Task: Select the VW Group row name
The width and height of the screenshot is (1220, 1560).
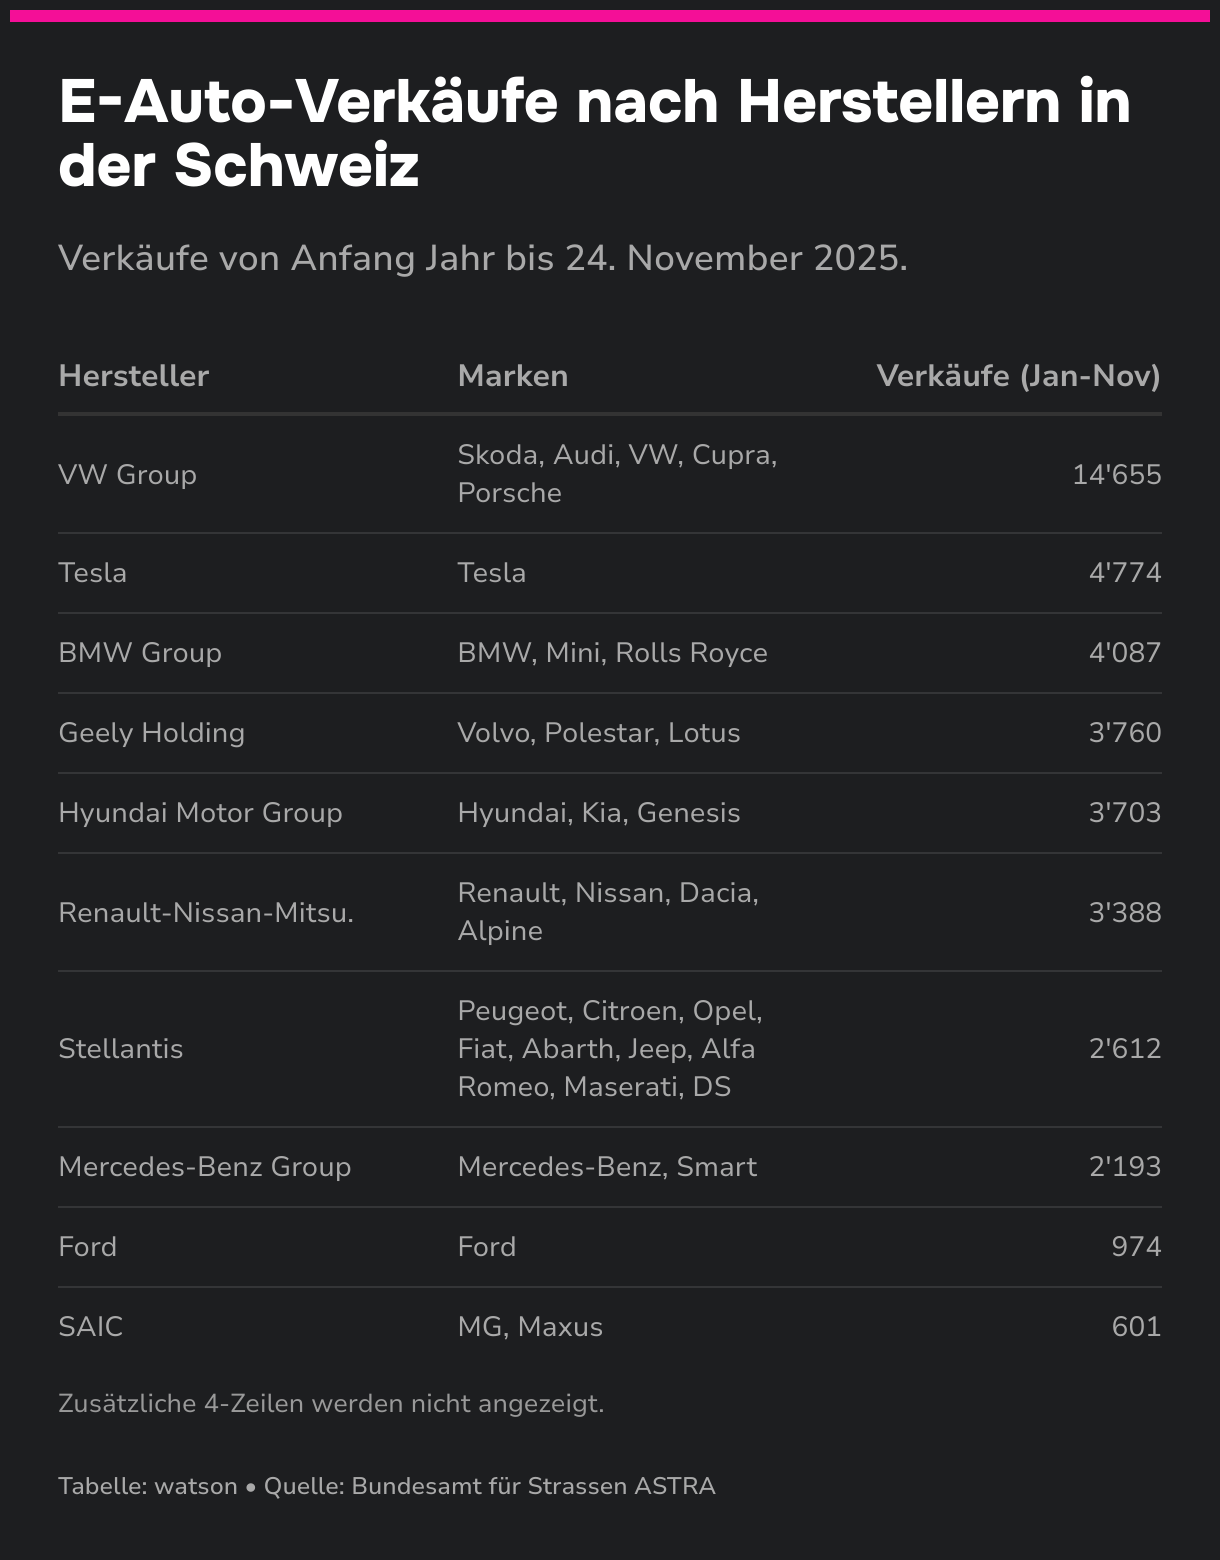Action: [127, 474]
